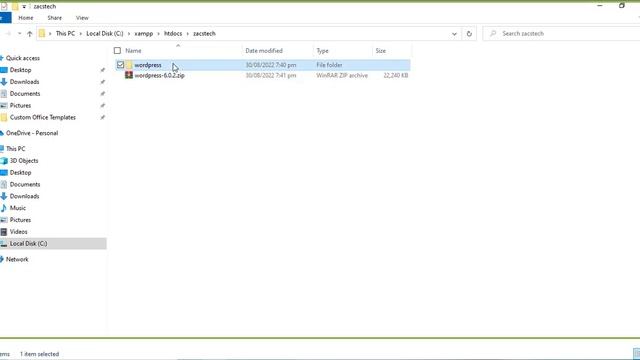The width and height of the screenshot is (640, 360).
Task: Open Network in navigation pane
Action: click(17, 259)
